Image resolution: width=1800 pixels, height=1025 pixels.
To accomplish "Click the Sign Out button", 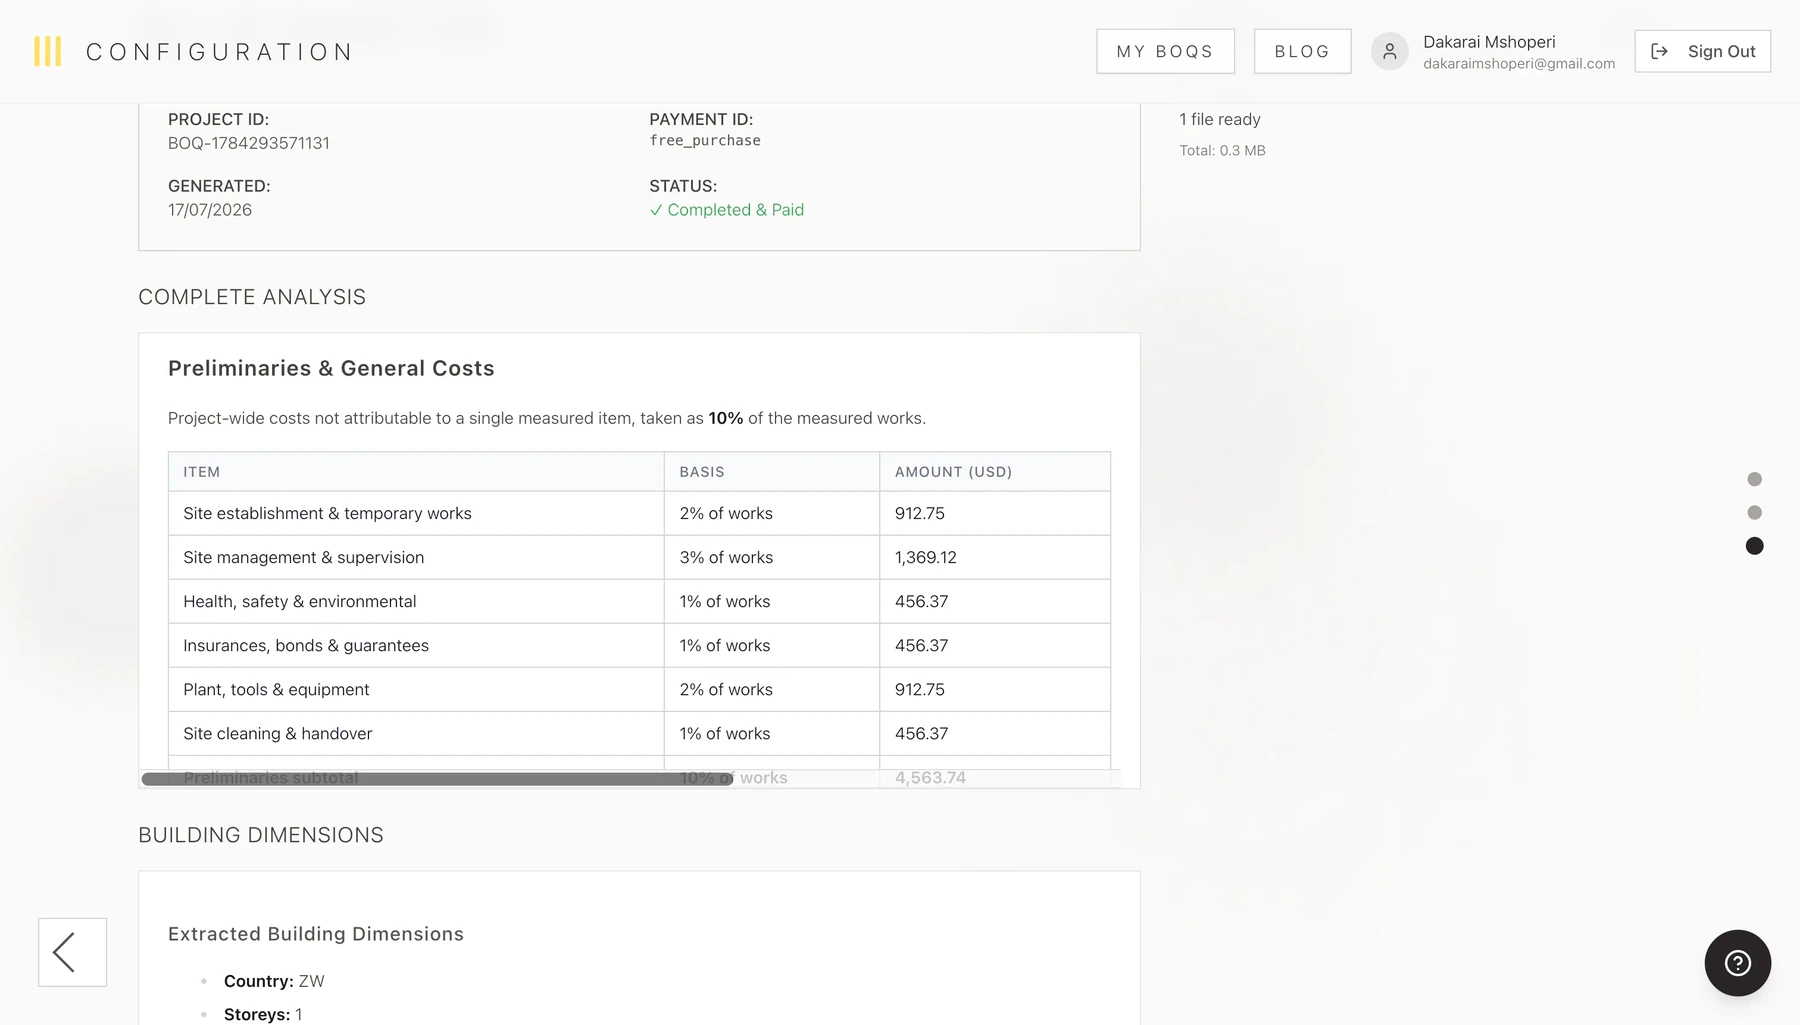I will (x=1702, y=51).
